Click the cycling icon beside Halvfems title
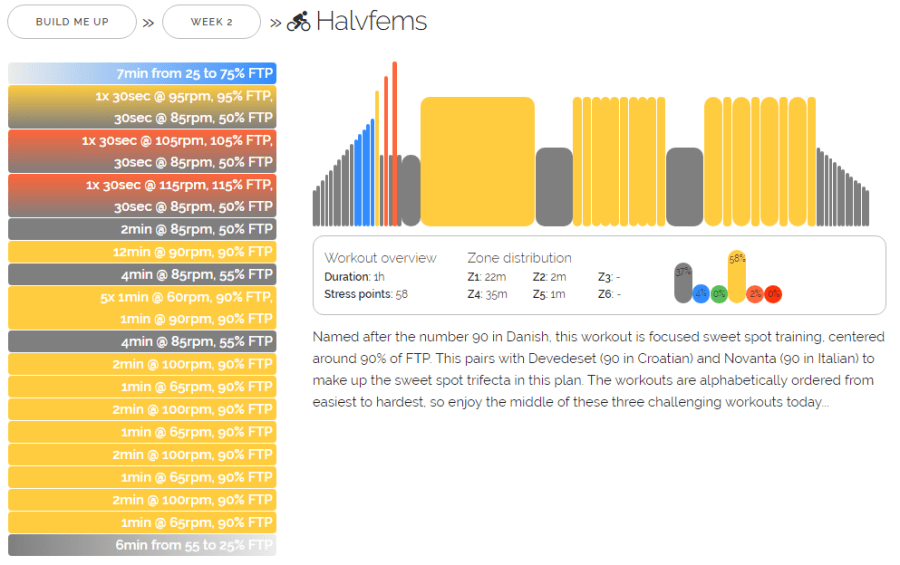 point(299,21)
